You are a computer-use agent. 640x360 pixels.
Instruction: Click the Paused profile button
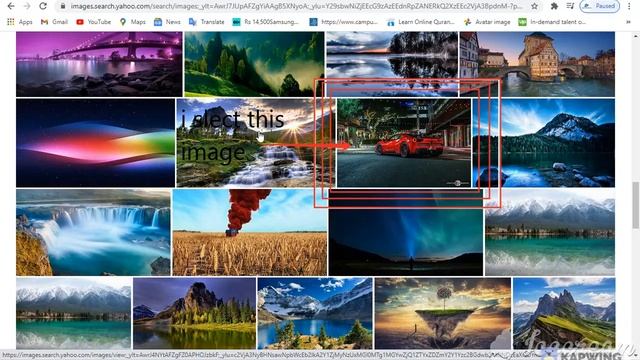[x=600, y=6]
